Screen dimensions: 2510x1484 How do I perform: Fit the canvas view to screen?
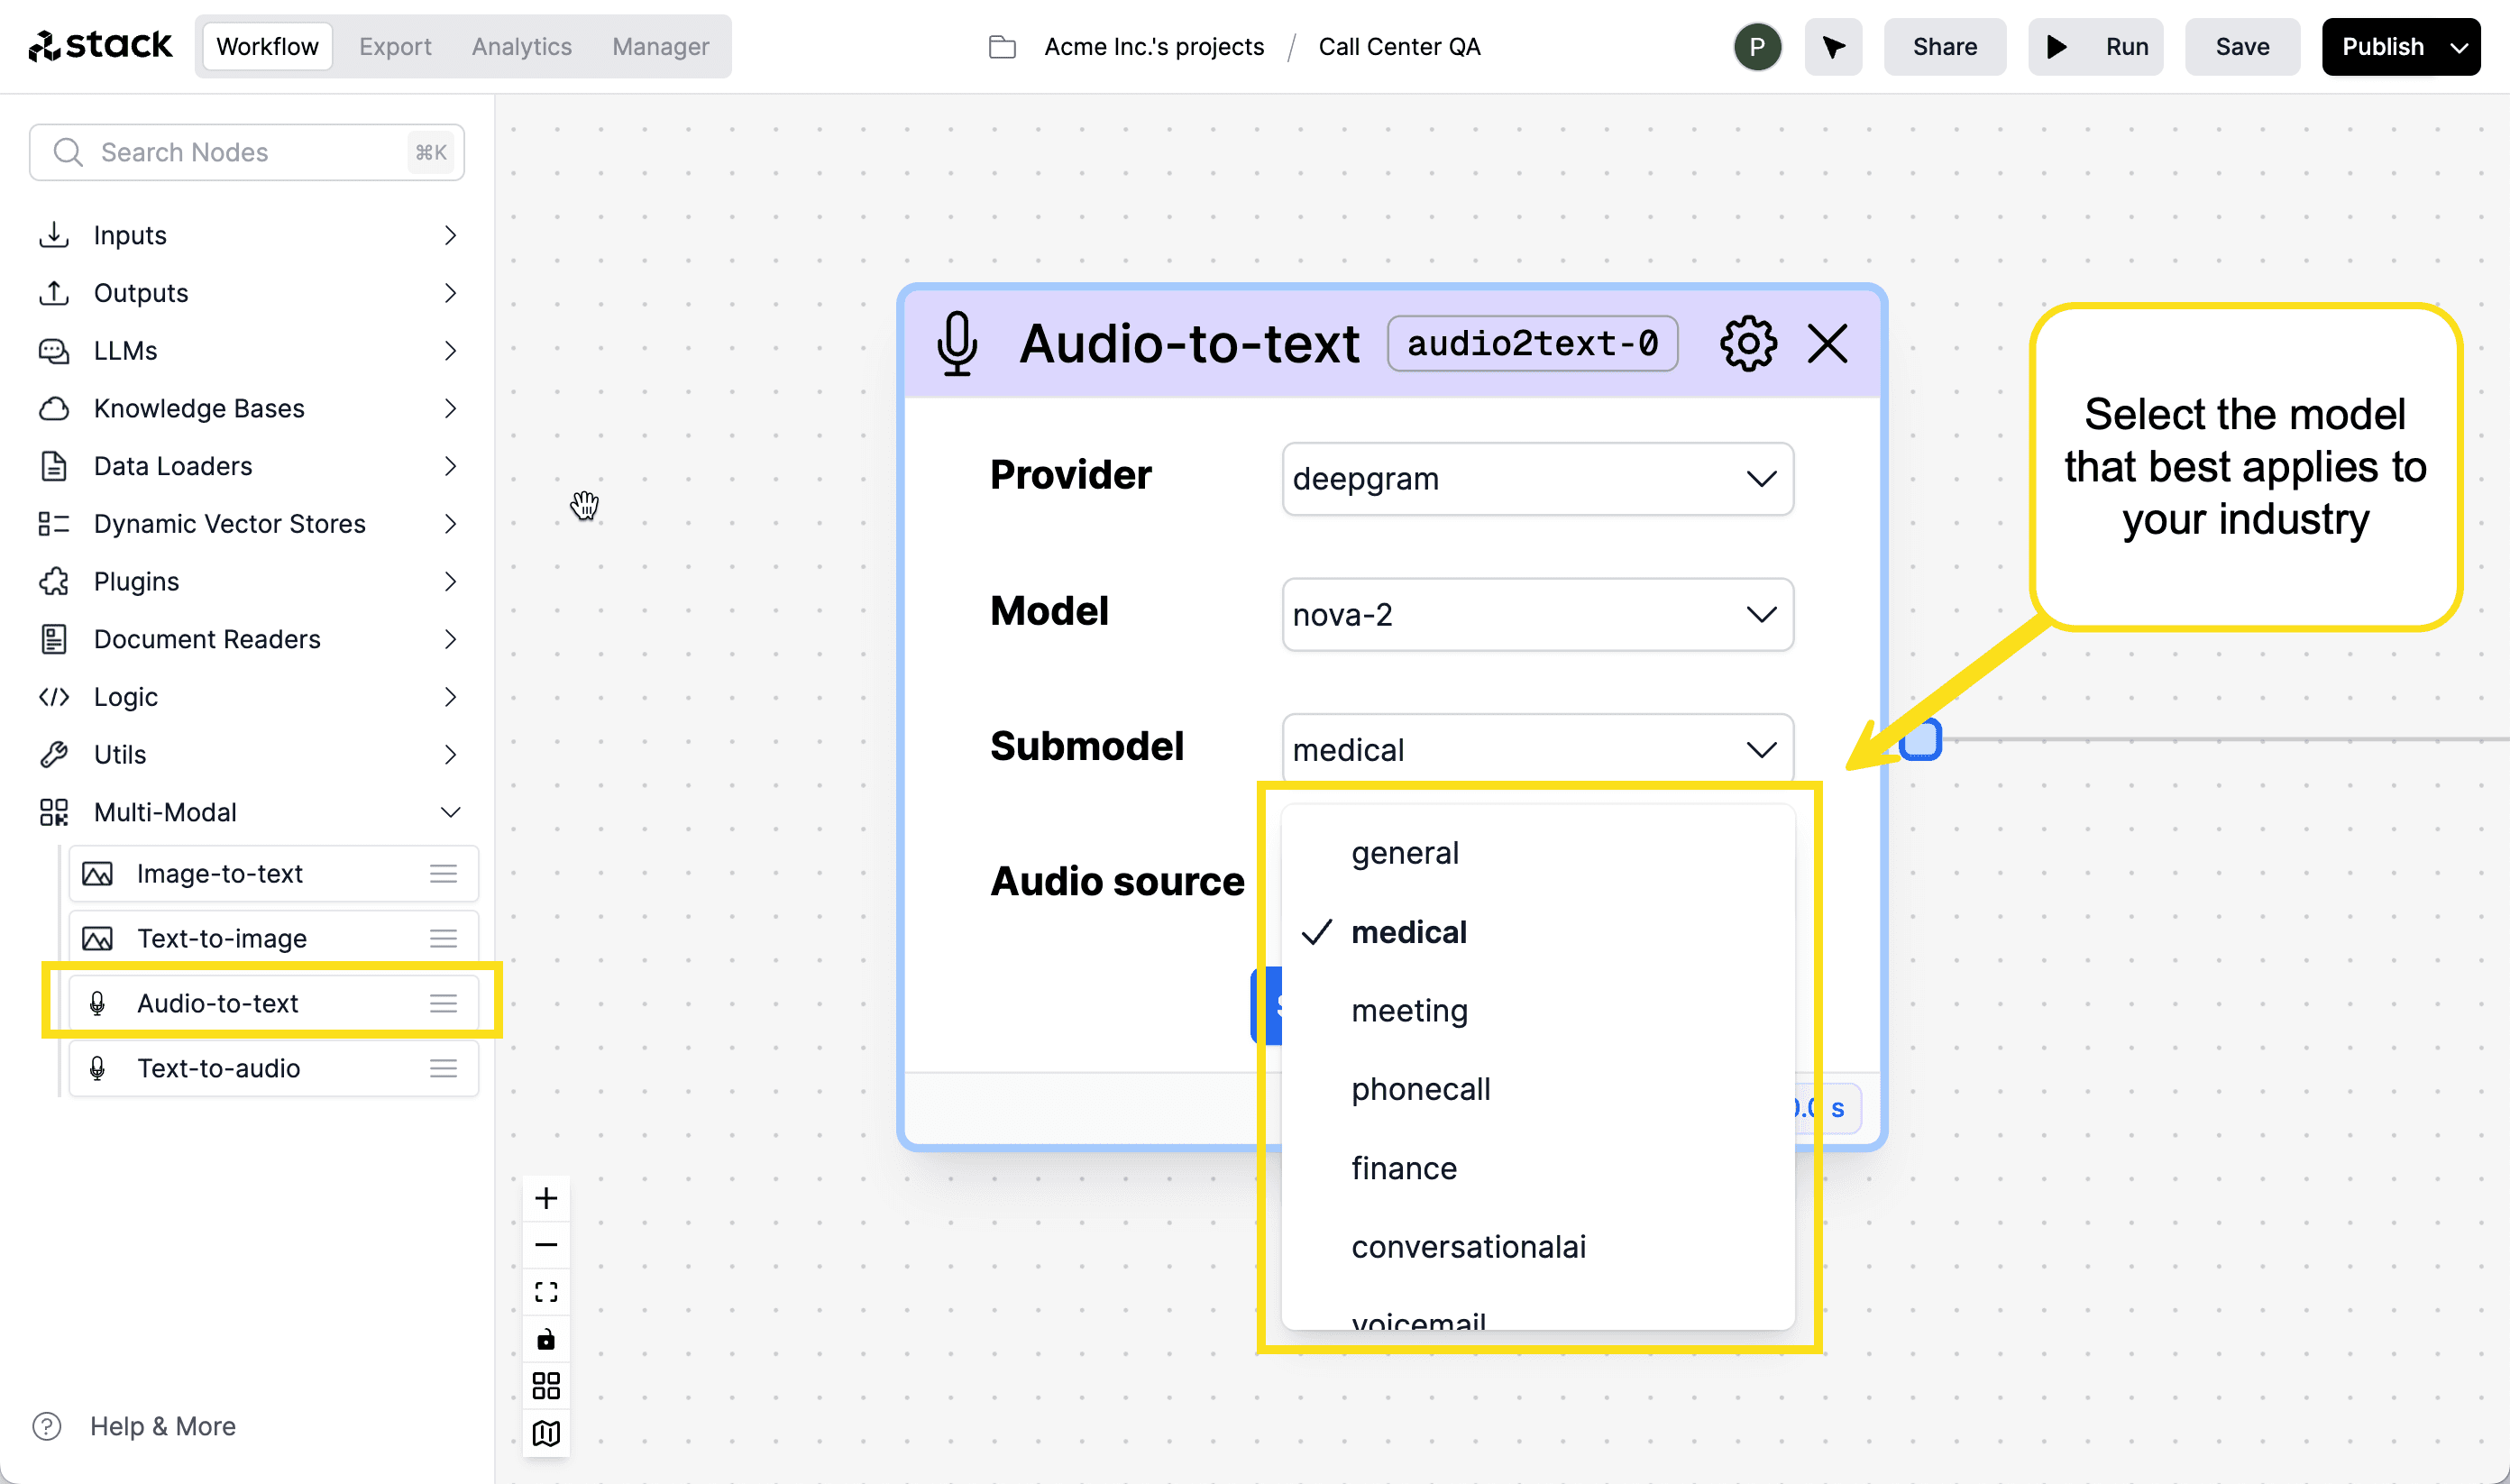546,1292
